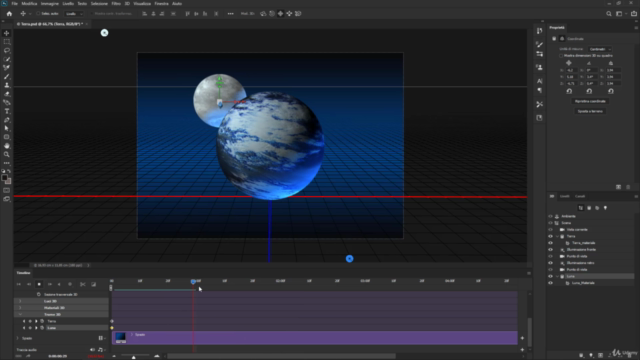640x360 pixels.
Task: Expand the Spazio track in timeline list
Action: tap(18, 338)
